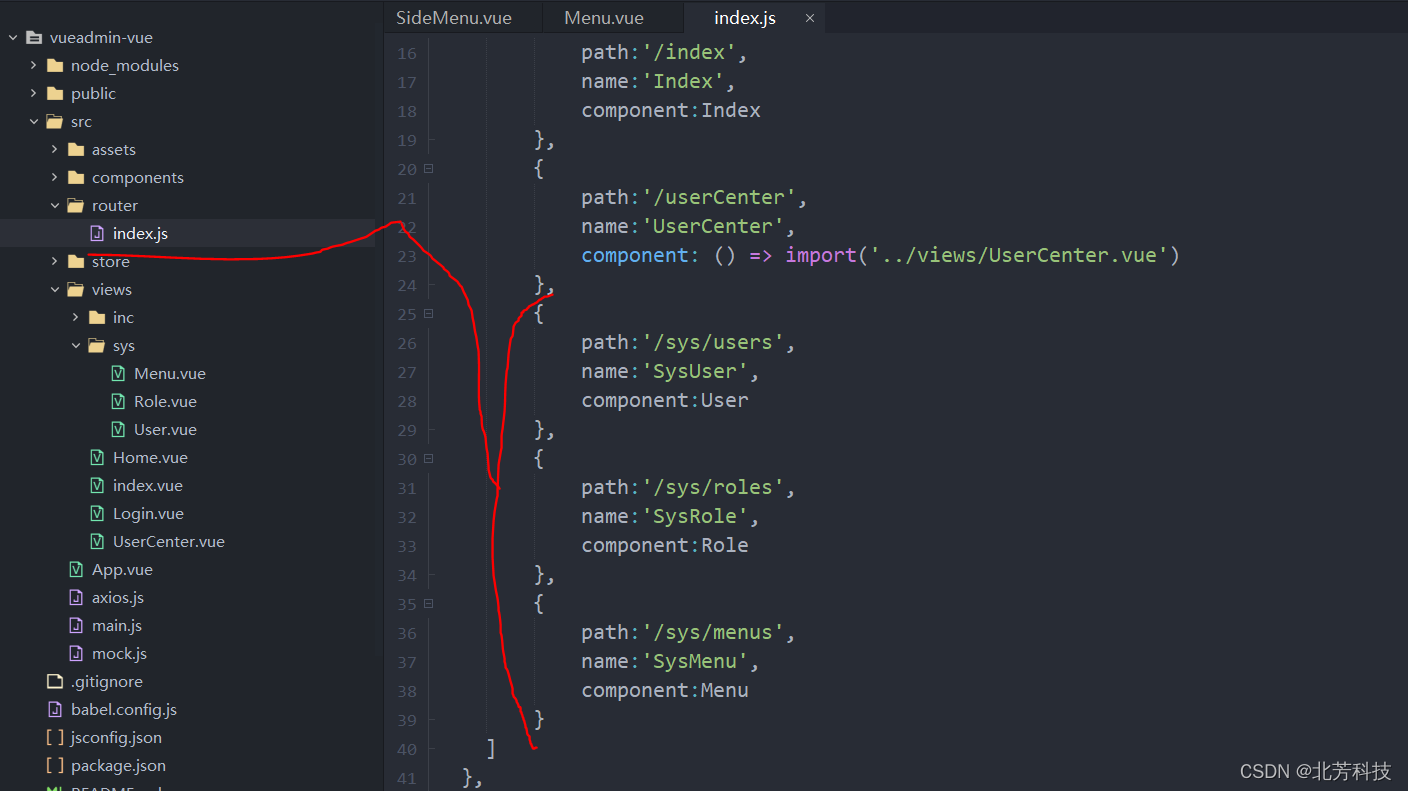Expand the public folder arrow

click(33, 94)
